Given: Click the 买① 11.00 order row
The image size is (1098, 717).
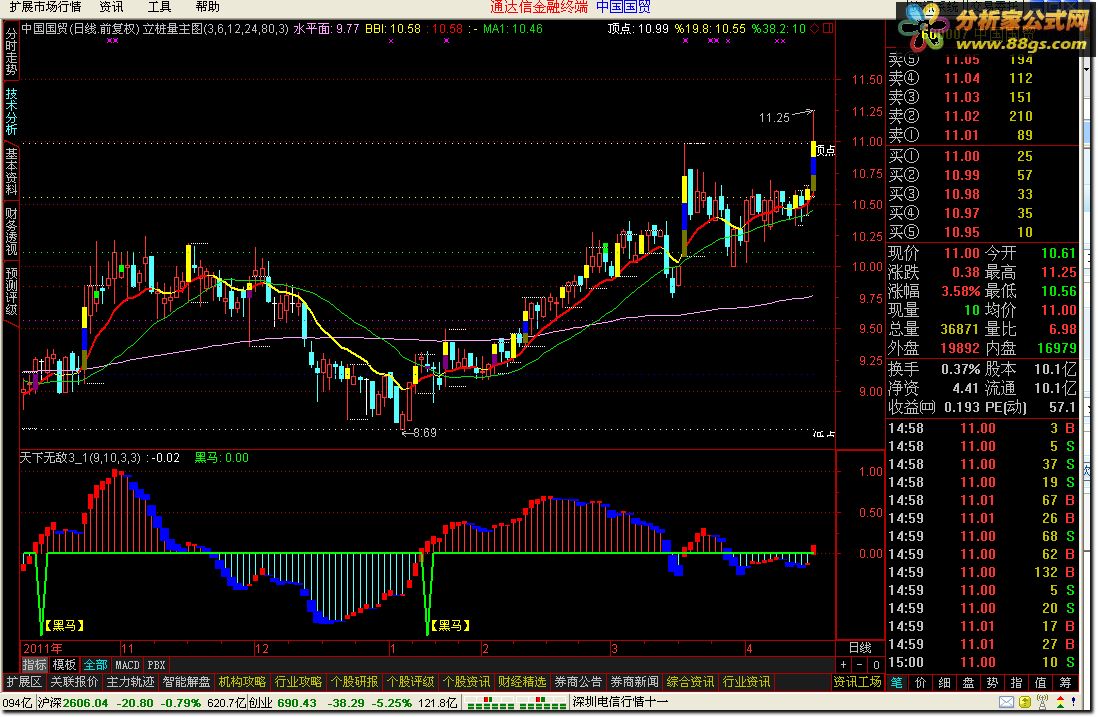Looking at the screenshot, I should tap(982, 156).
